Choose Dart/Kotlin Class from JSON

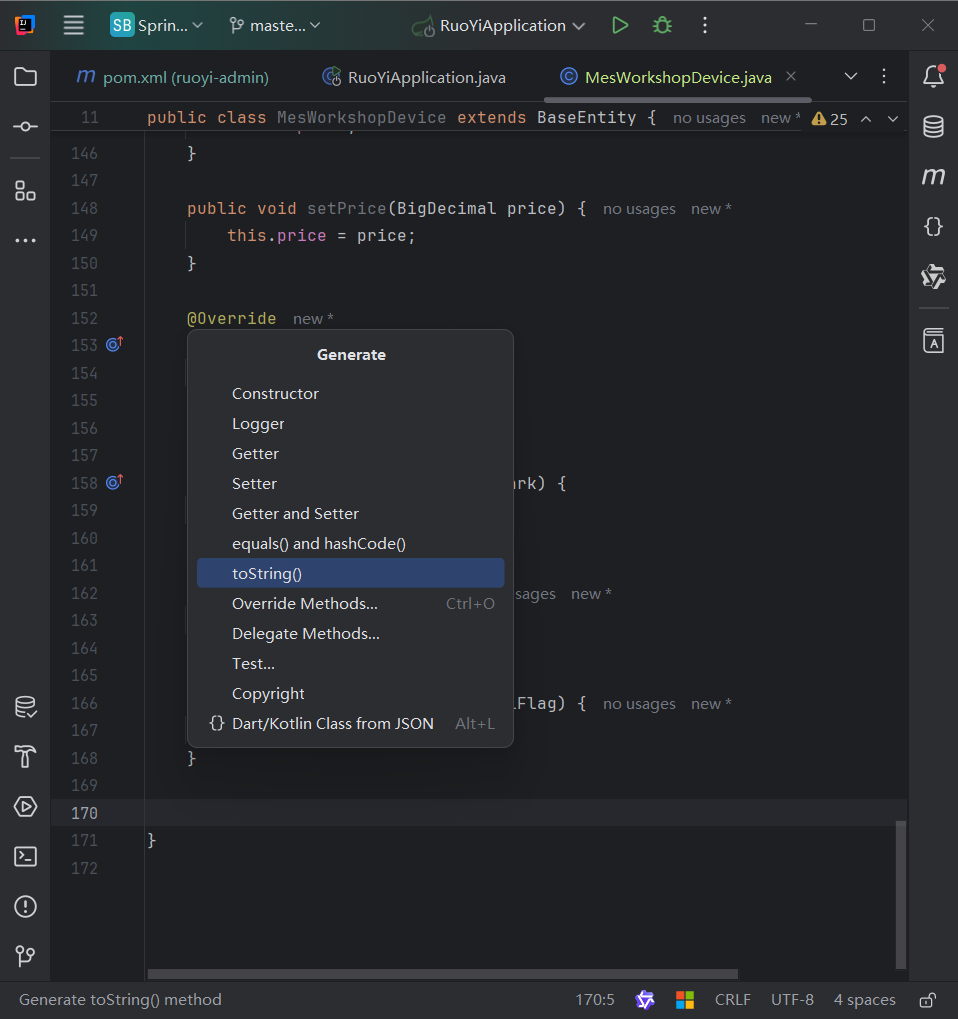pyautogui.click(x=350, y=723)
